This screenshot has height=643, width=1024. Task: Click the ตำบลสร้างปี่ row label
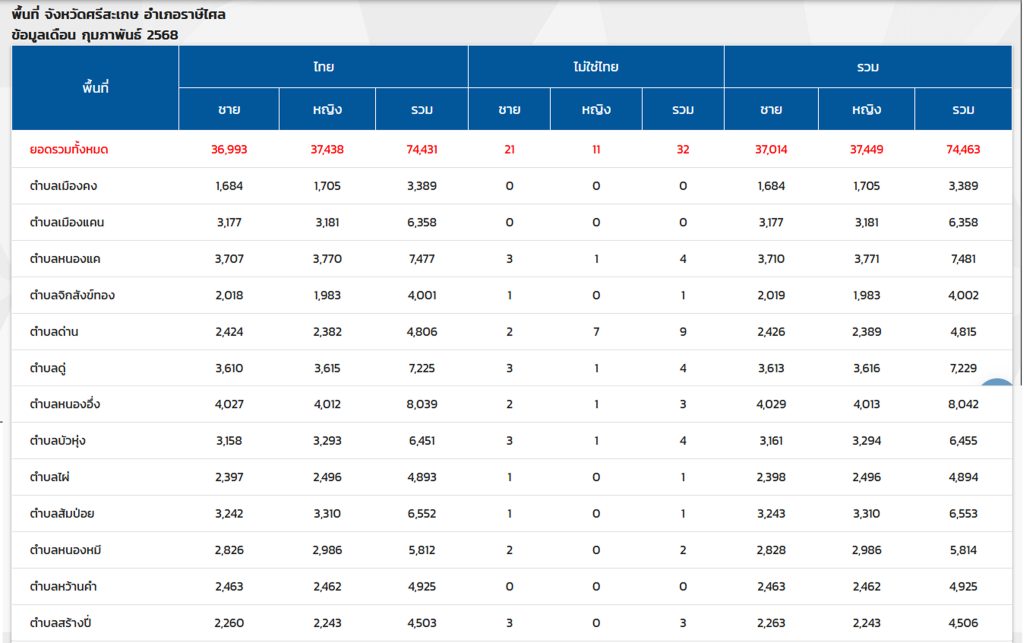pyautogui.click(x=62, y=623)
